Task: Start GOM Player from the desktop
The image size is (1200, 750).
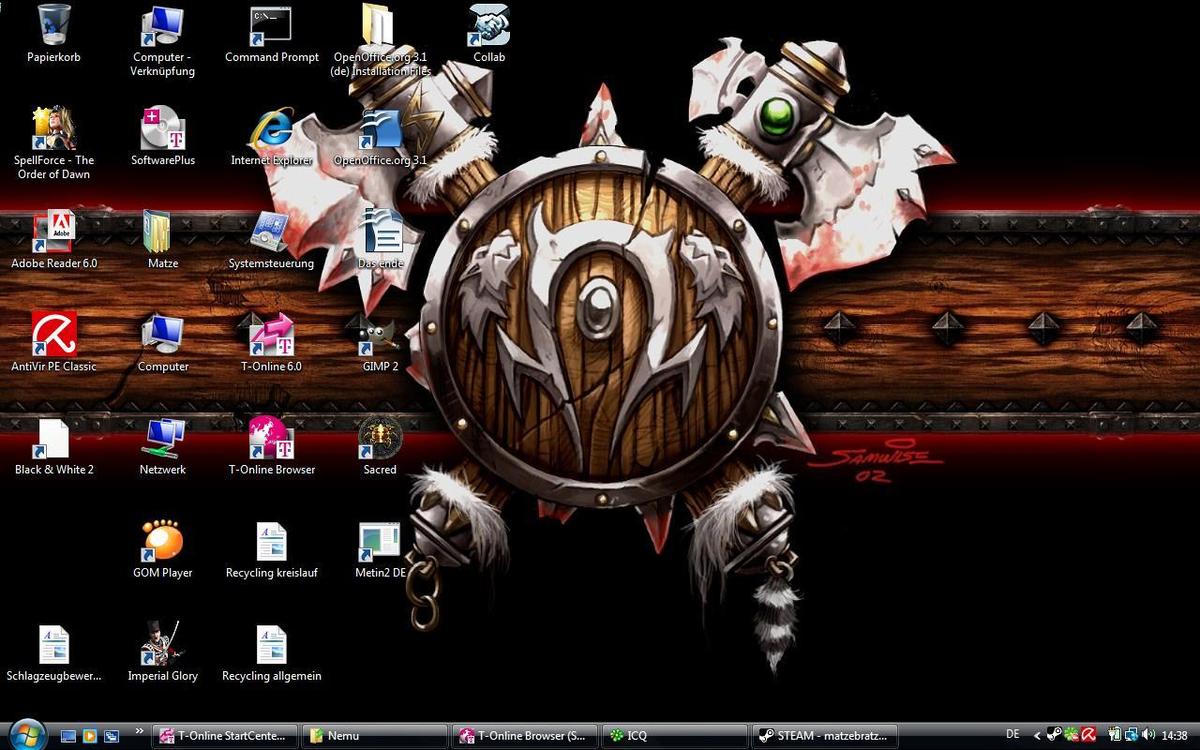Action: pyautogui.click(x=163, y=549)
